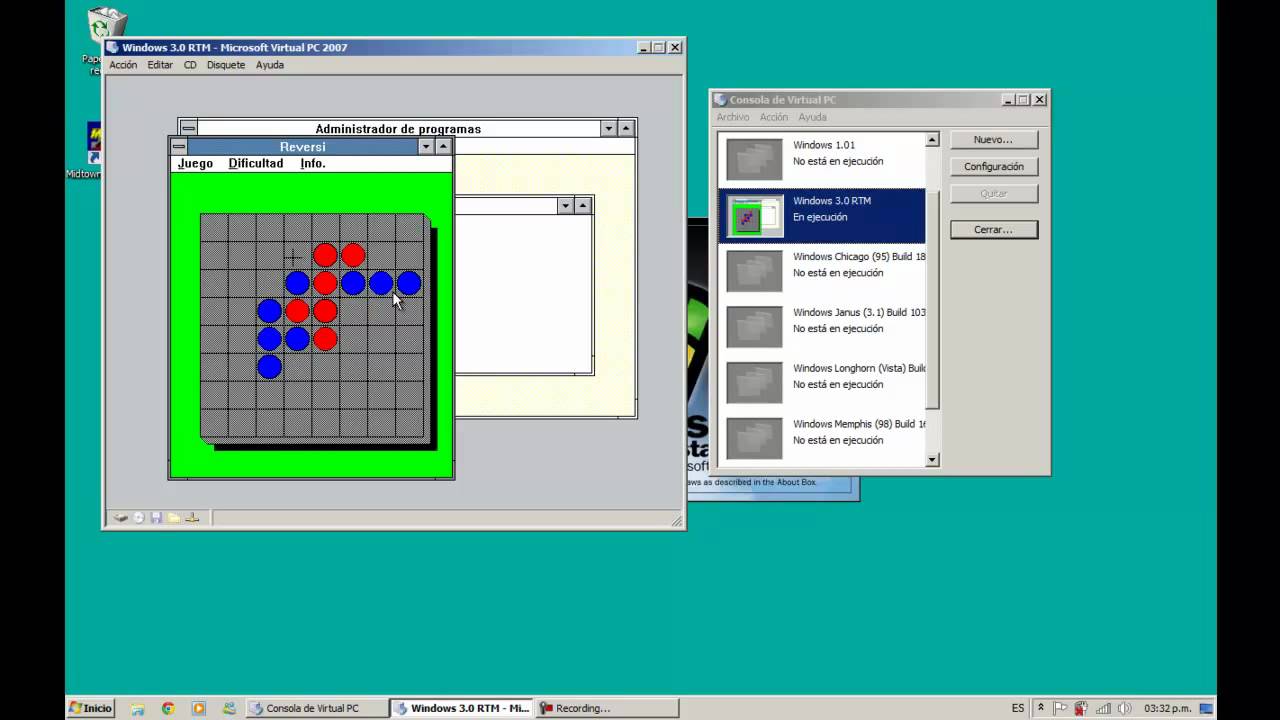Click the fourth quick launch icon beside Media Player
This screenshot has height=720, width=1280.
point(229,708)
